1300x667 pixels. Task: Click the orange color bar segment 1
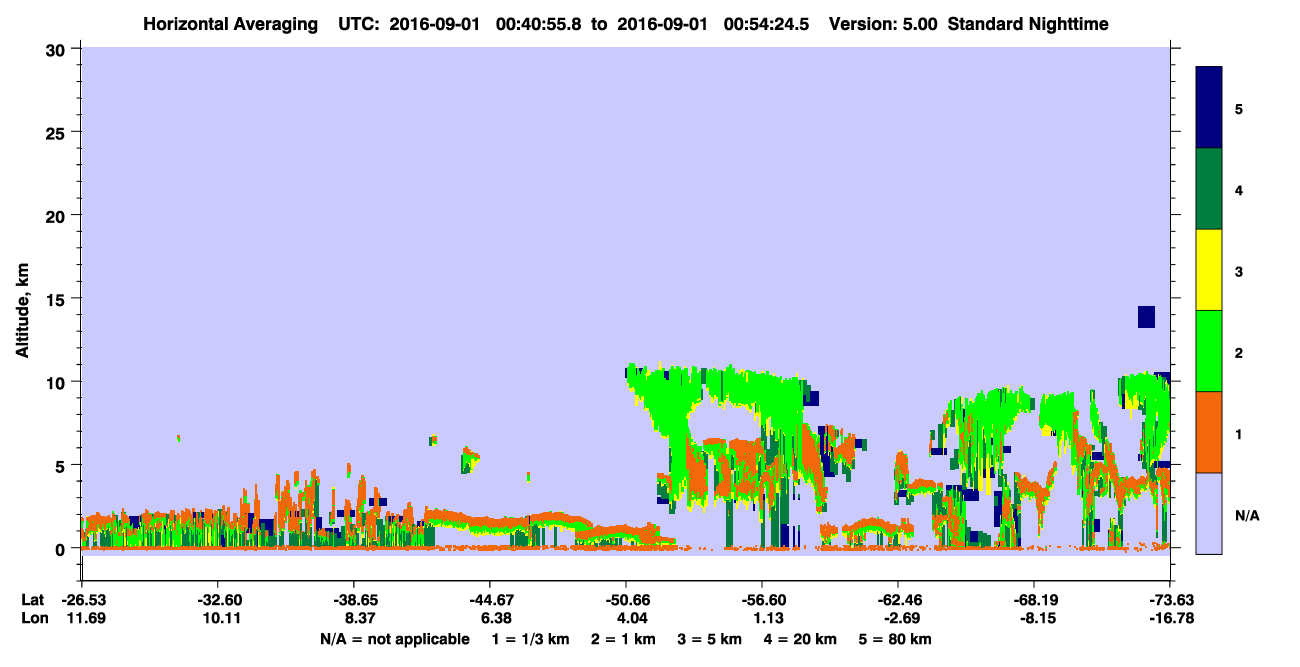click(1209, 432)
